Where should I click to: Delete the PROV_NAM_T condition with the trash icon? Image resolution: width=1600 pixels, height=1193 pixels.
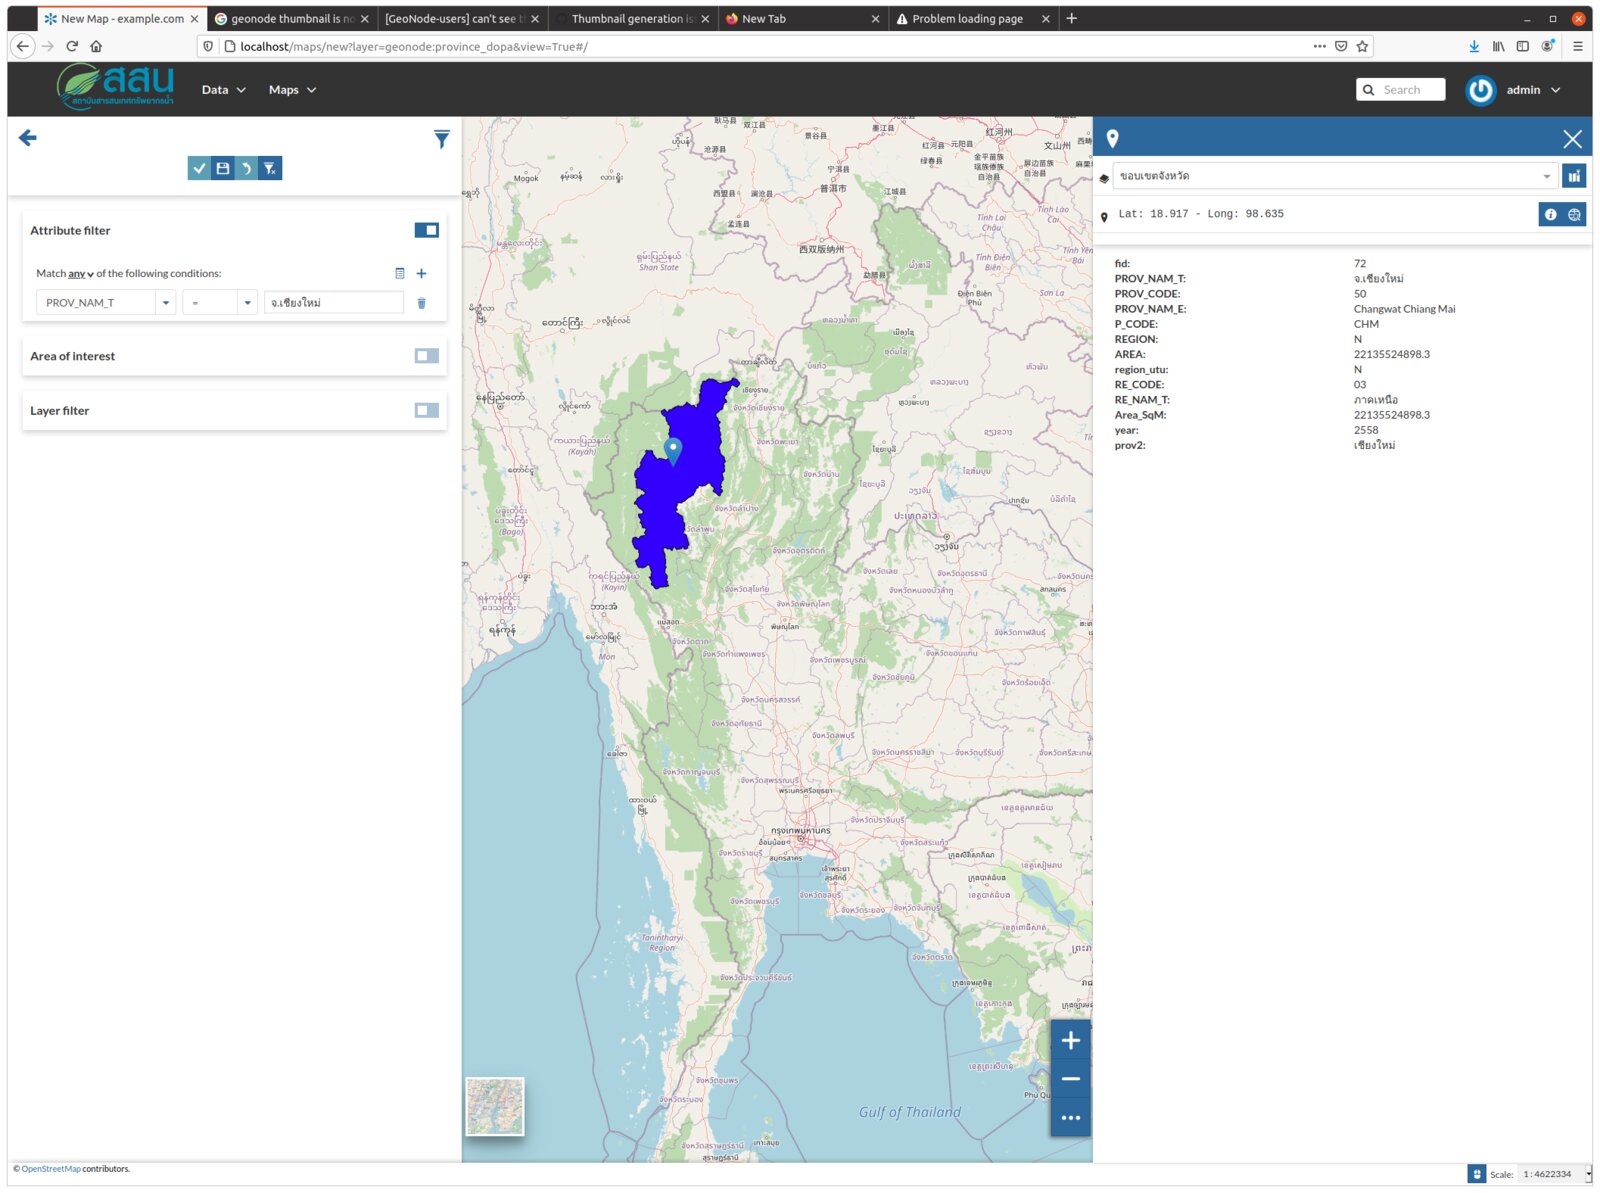(x=421, y=303)
